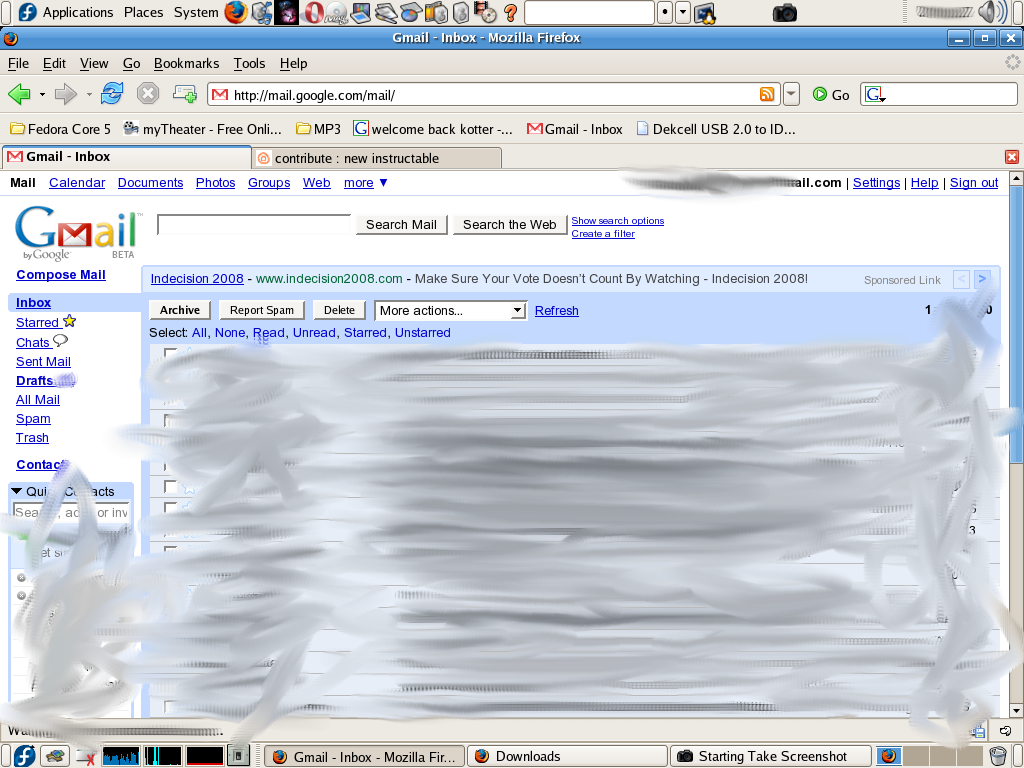Click the Starred star icon in sidebar
Viewport: 1024px width, 768px height.
tap(69, 321)
